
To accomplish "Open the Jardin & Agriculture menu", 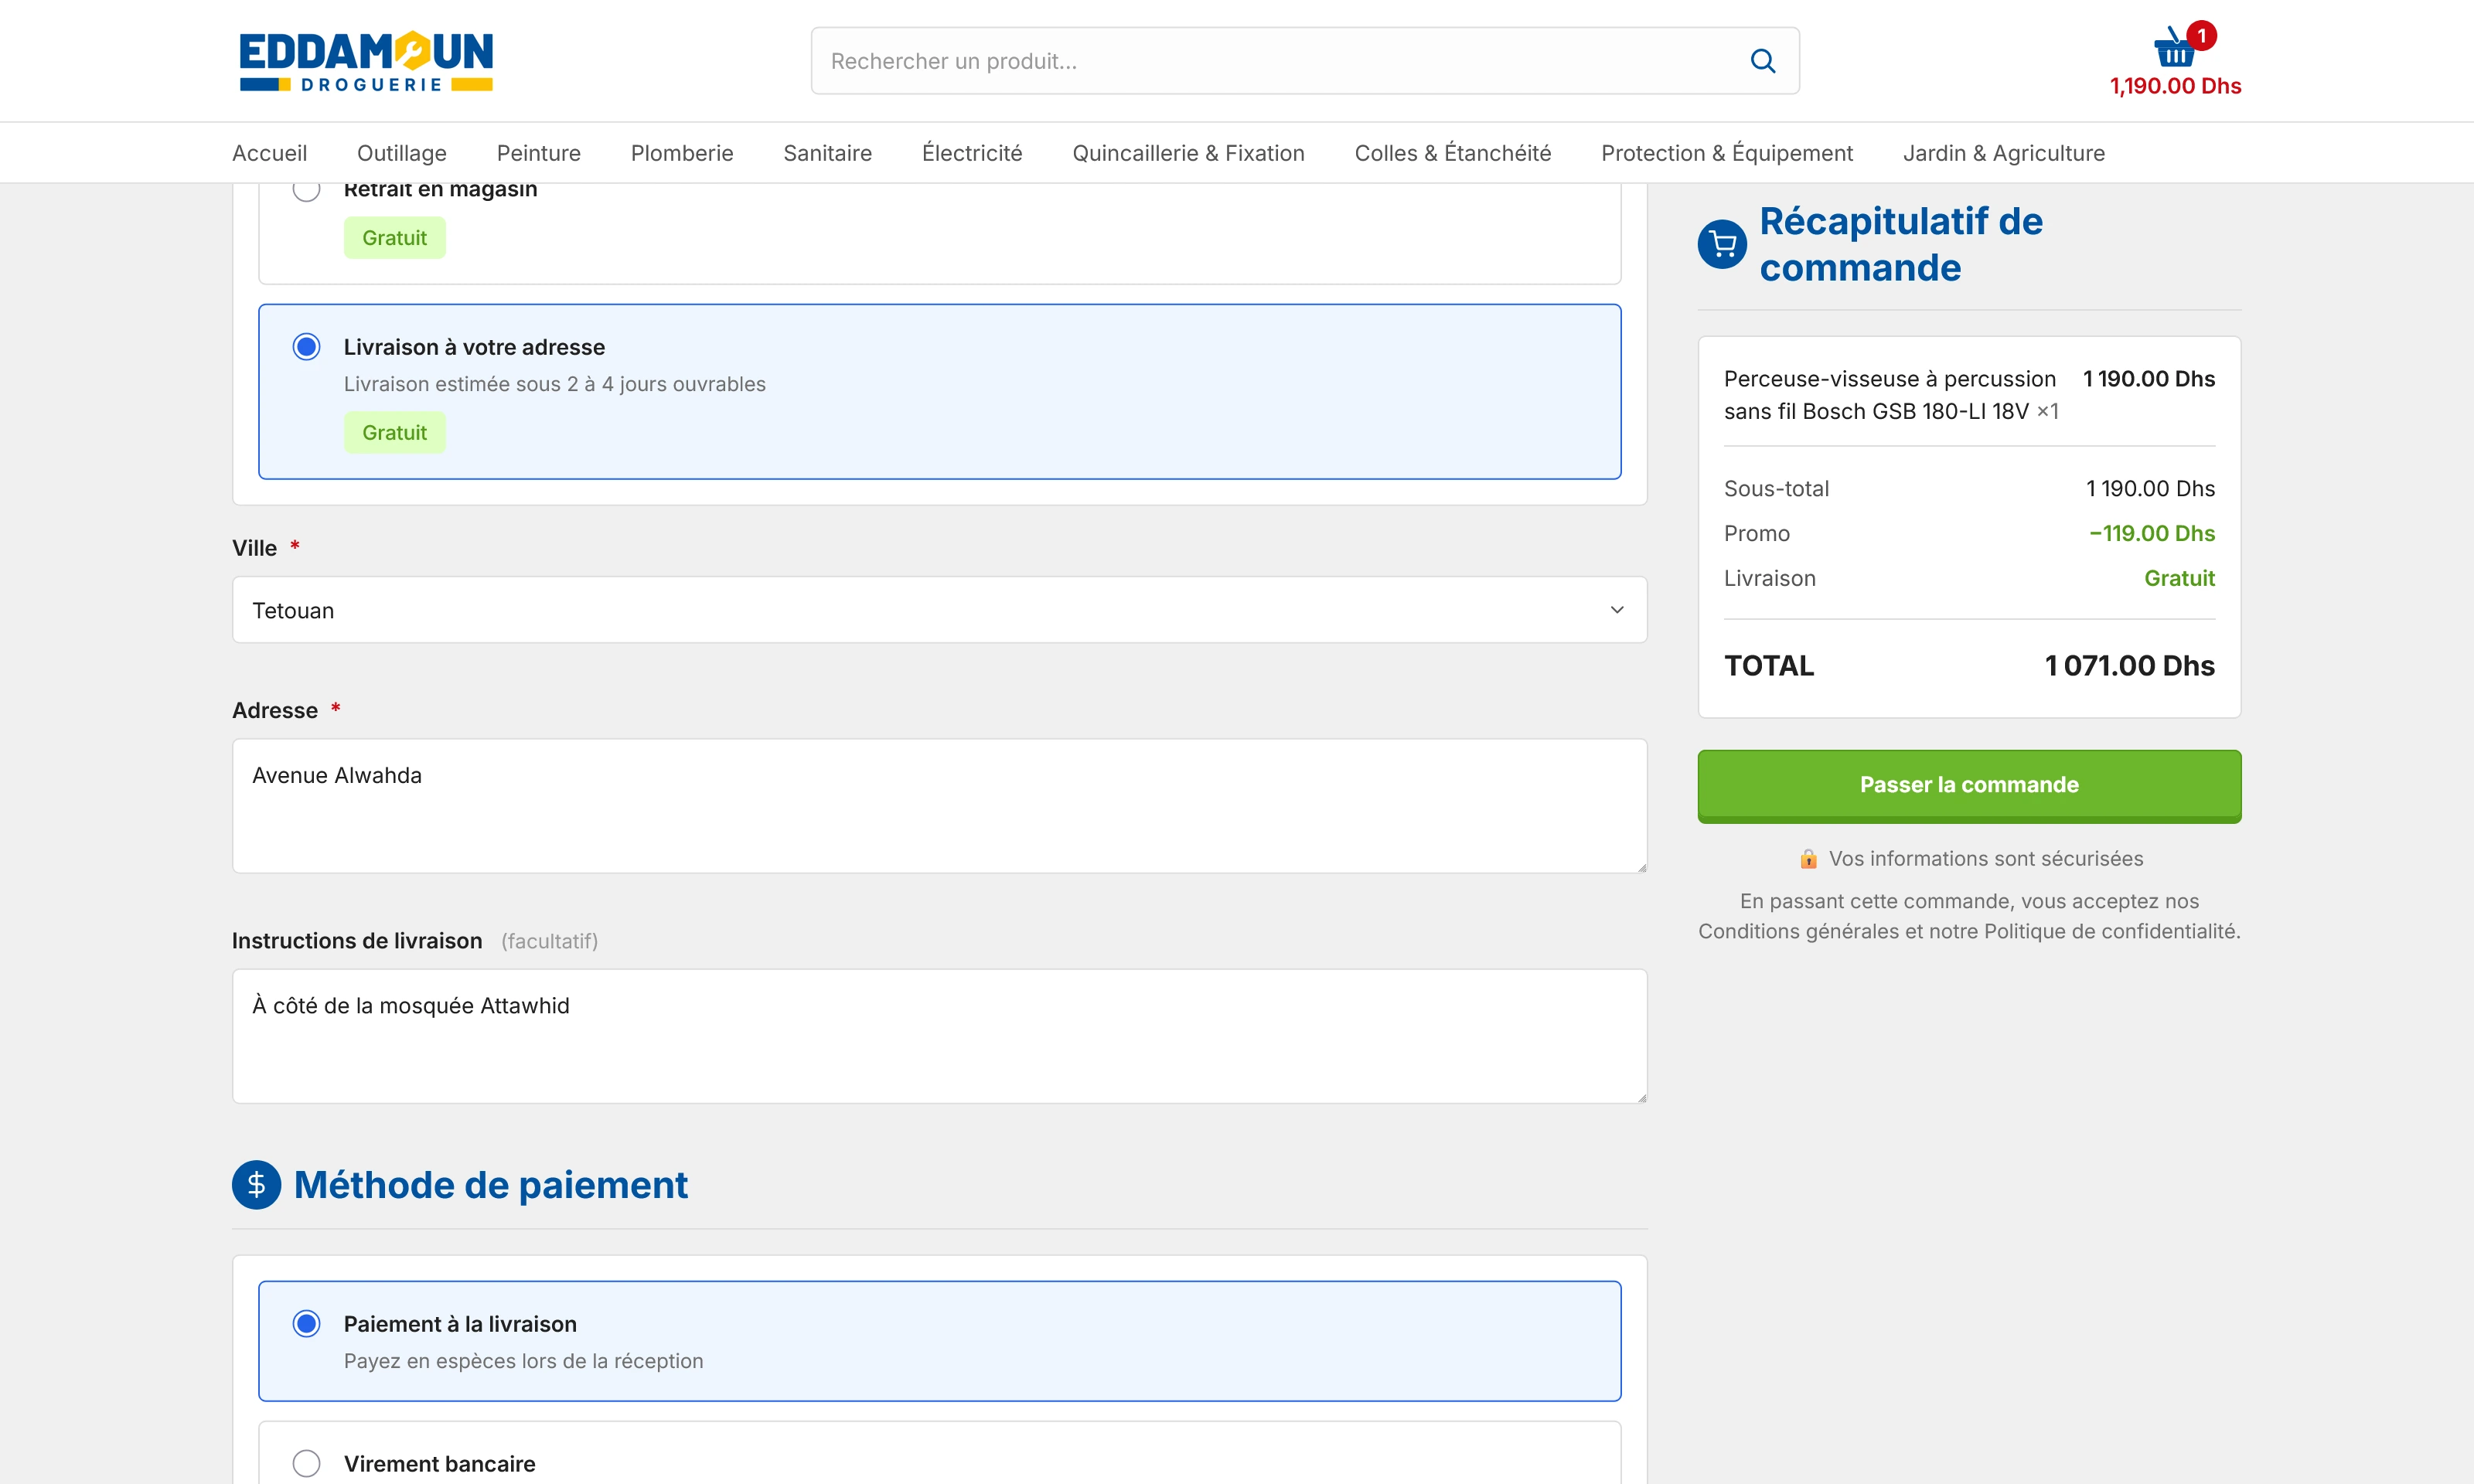I will click(x=2003, y=153).
